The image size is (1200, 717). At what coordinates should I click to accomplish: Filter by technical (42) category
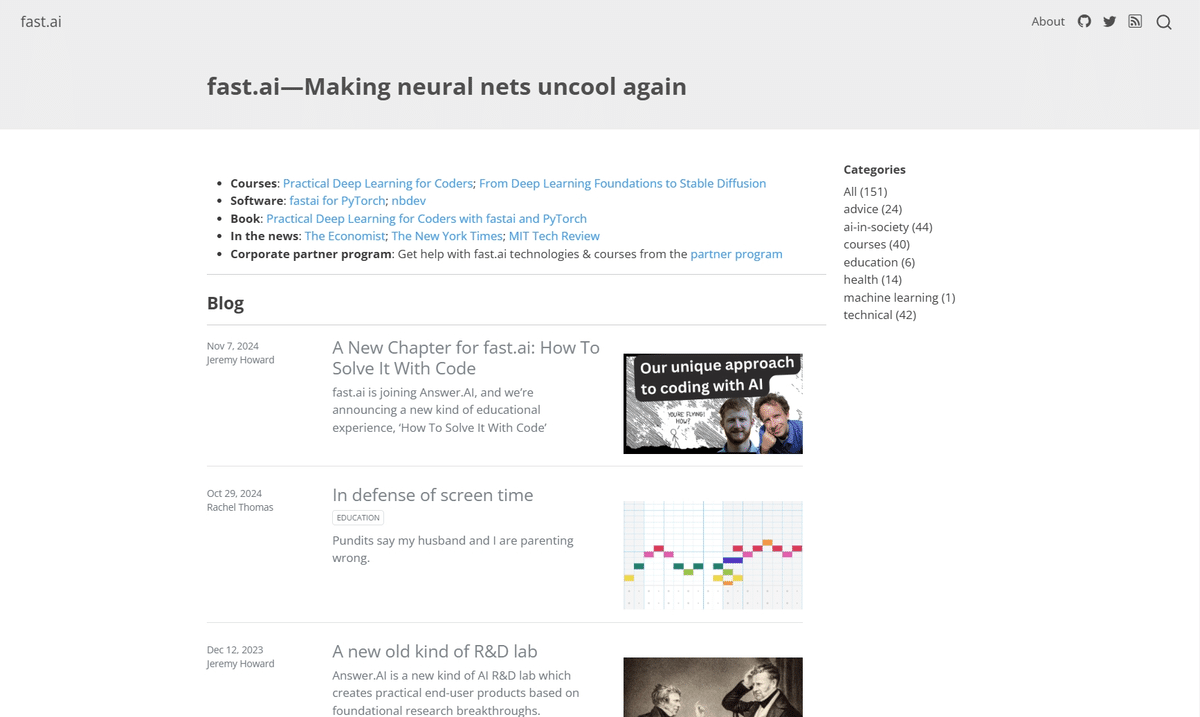click(x=880, y=315)
